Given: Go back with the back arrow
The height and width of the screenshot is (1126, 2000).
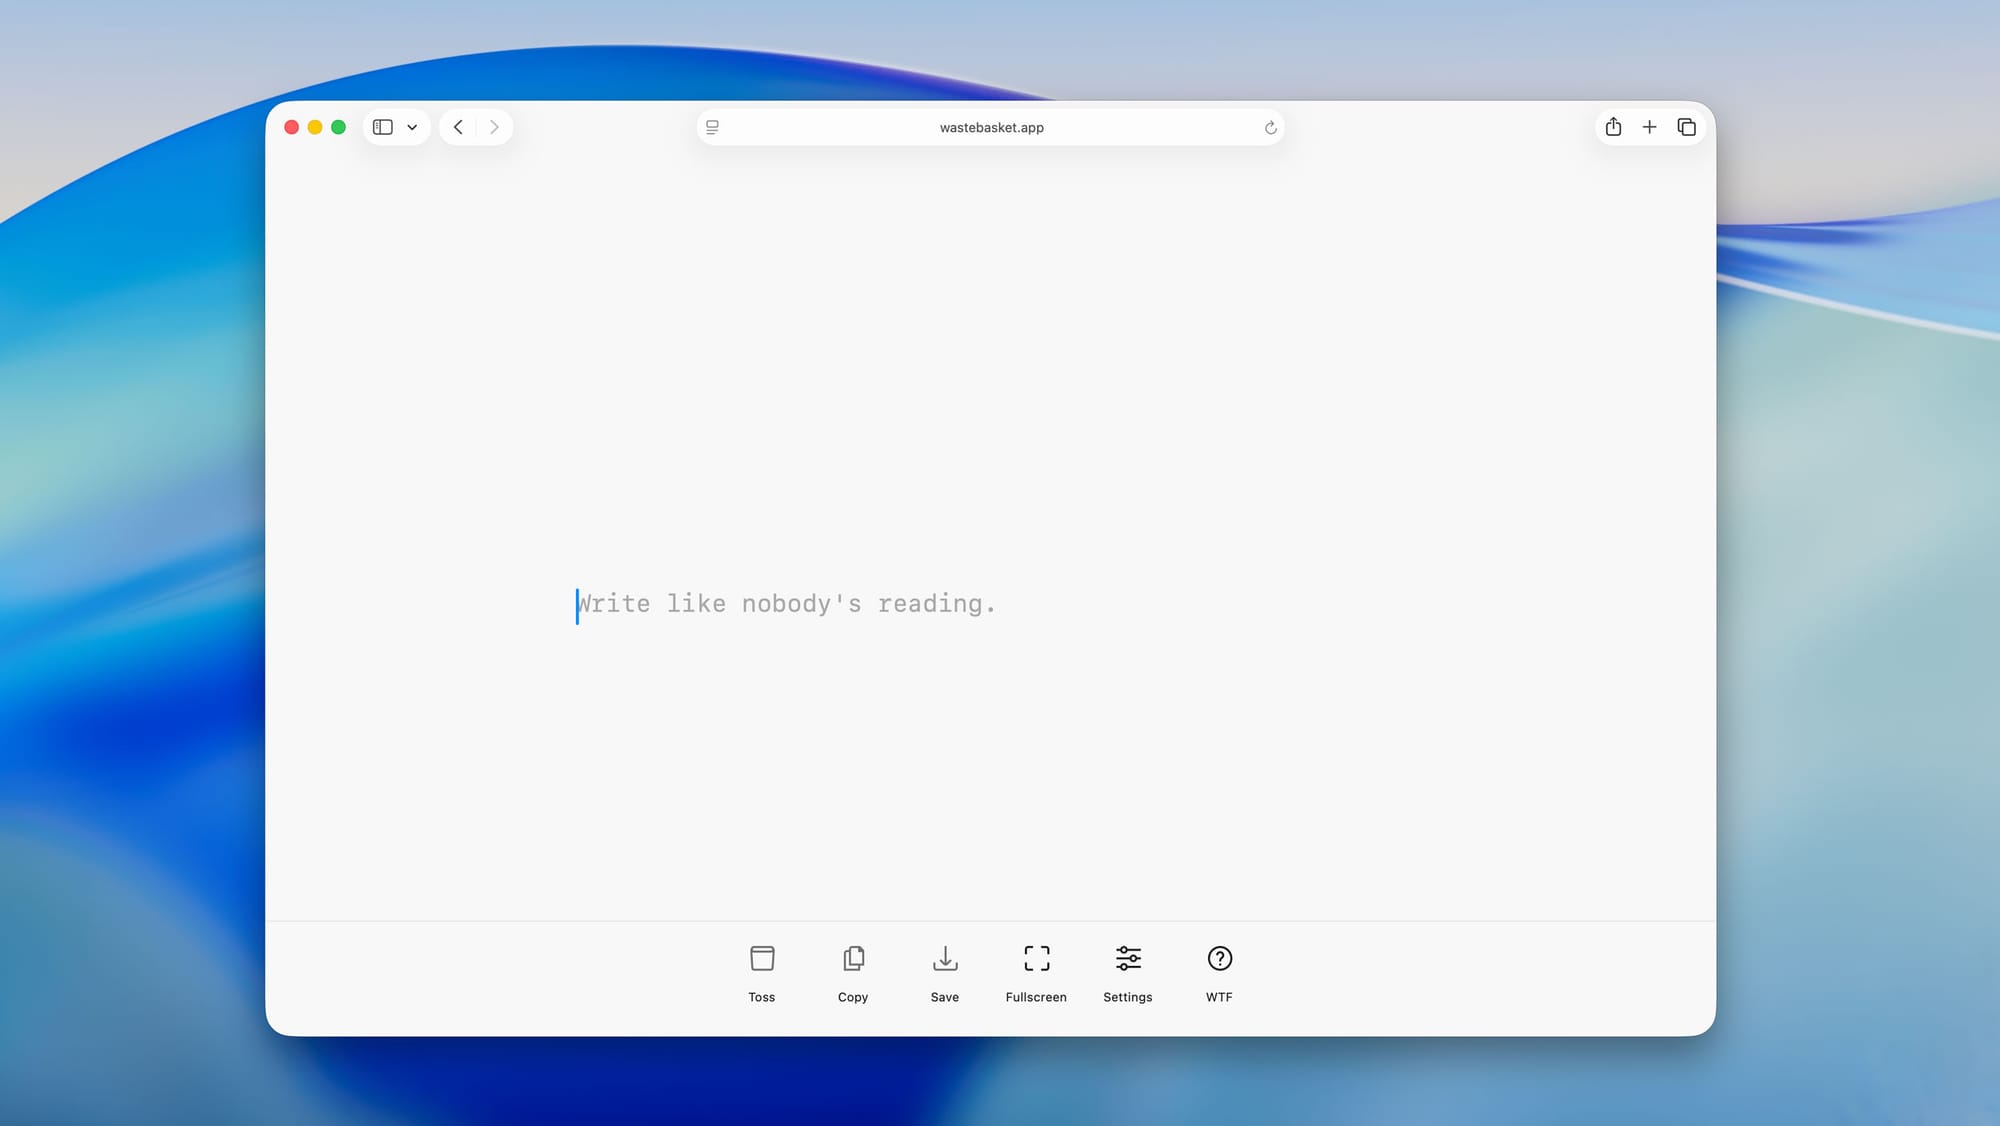Looking at the screenshot, I should (458, 127).
